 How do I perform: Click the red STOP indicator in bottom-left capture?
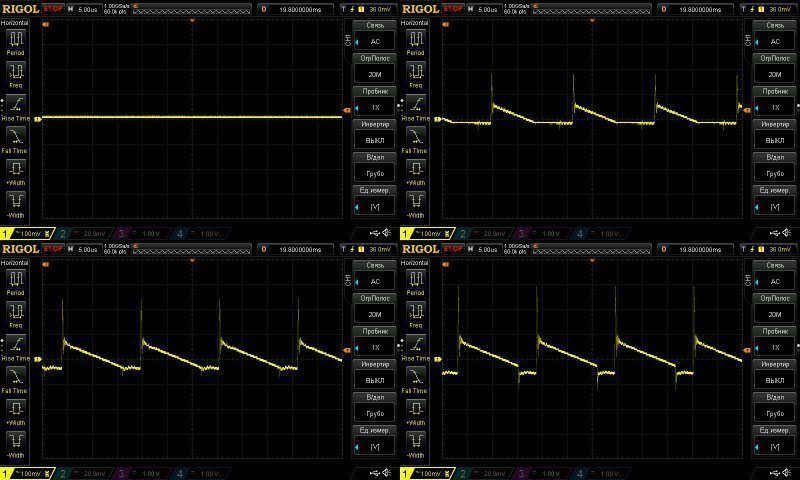coord(53,249)
